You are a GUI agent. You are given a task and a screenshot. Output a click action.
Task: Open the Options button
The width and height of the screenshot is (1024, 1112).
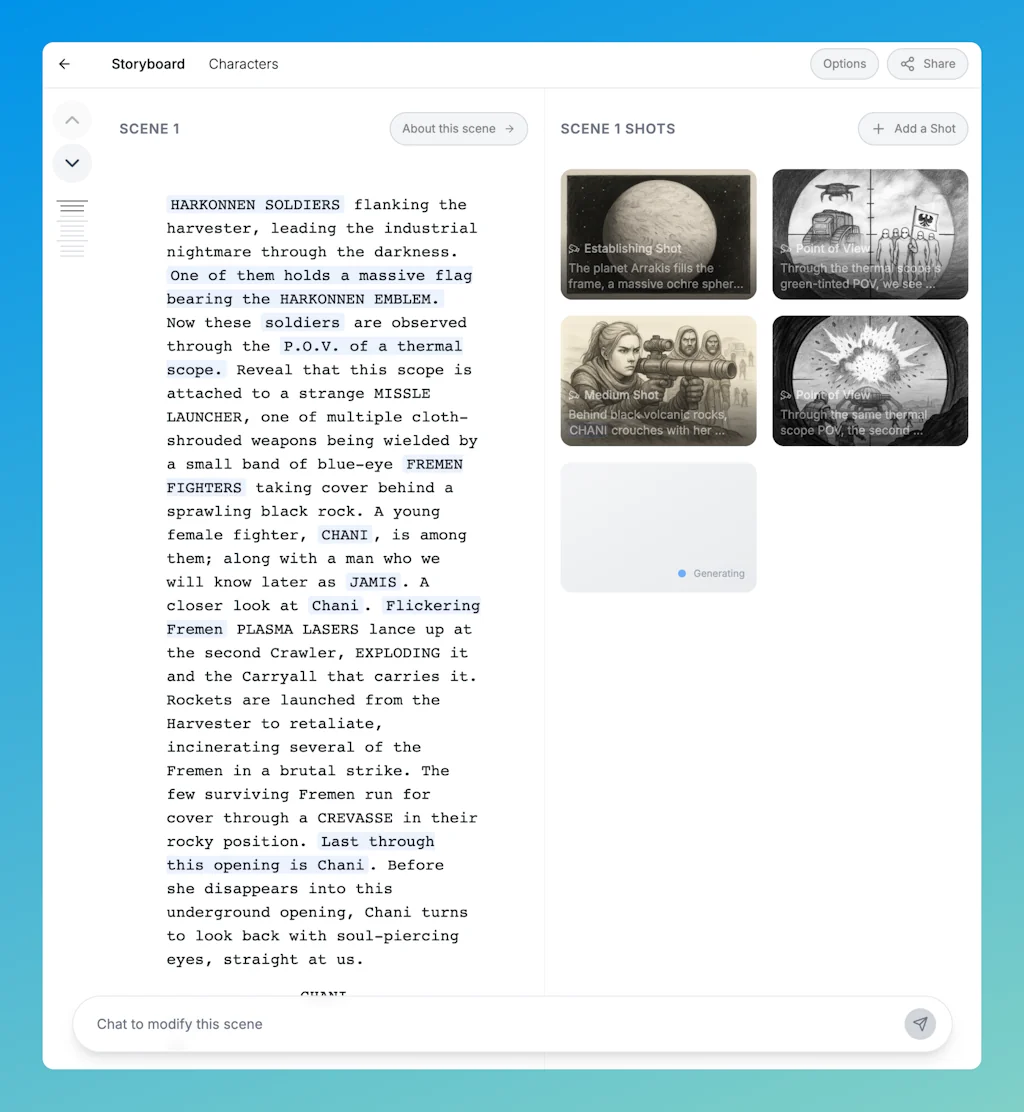point(844,64)
